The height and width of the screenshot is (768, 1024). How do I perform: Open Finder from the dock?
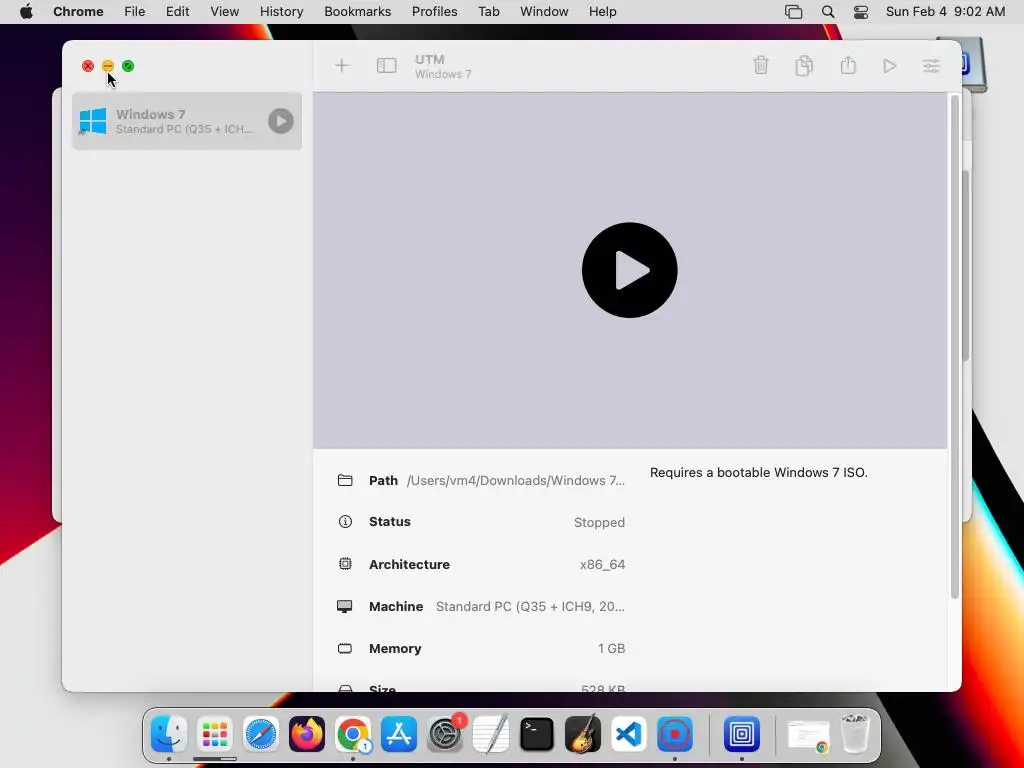coord(168,734)
